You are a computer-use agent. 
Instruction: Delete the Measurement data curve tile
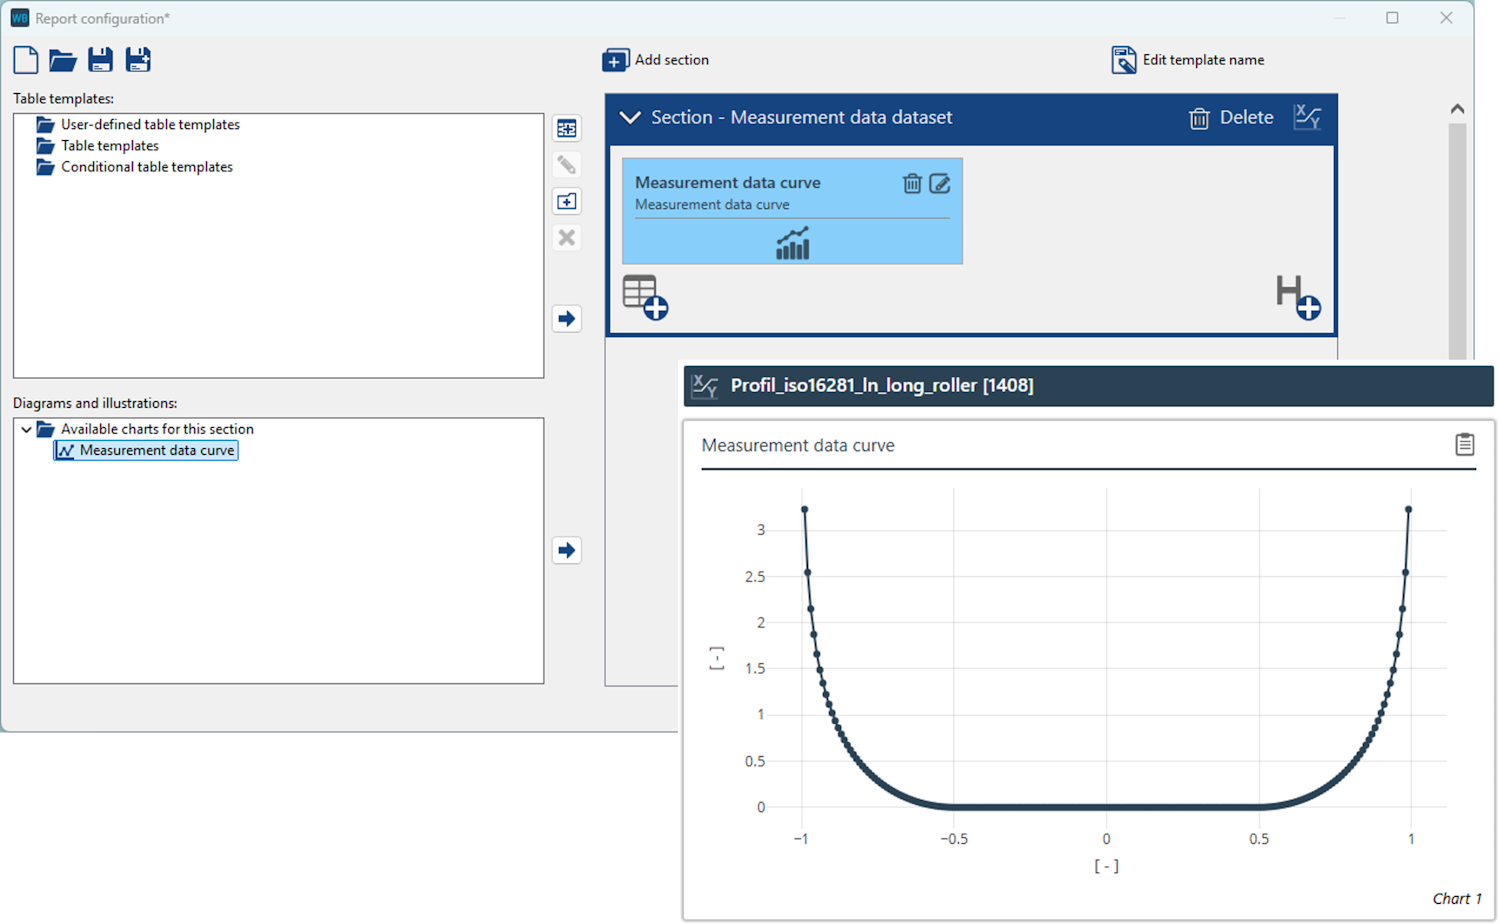912,183
